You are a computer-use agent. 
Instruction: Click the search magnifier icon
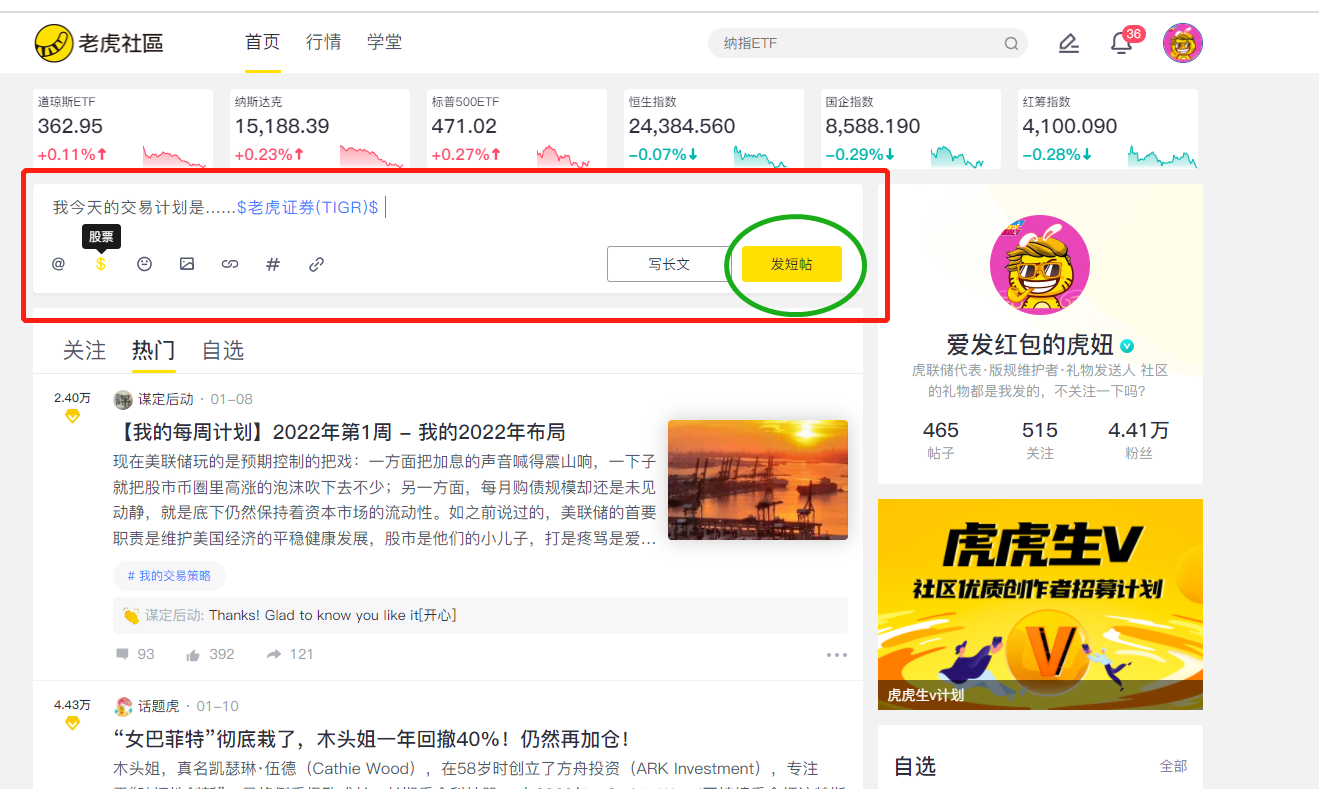pos(1011,44)
